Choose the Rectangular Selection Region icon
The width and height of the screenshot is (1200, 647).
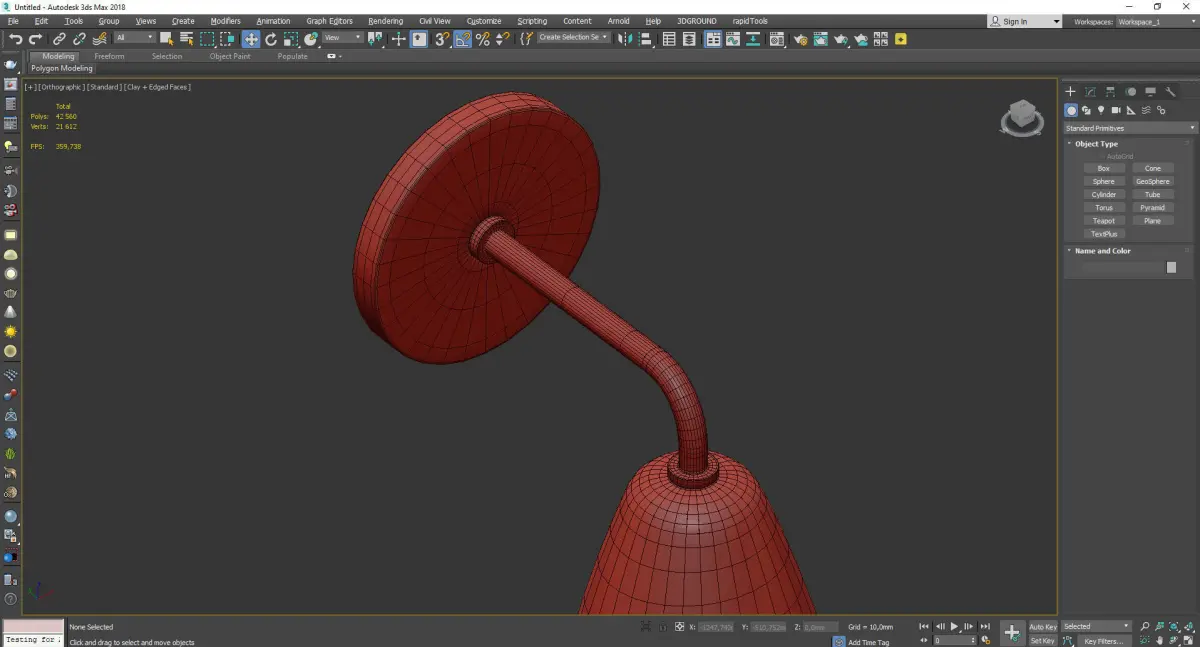point(207,39)
